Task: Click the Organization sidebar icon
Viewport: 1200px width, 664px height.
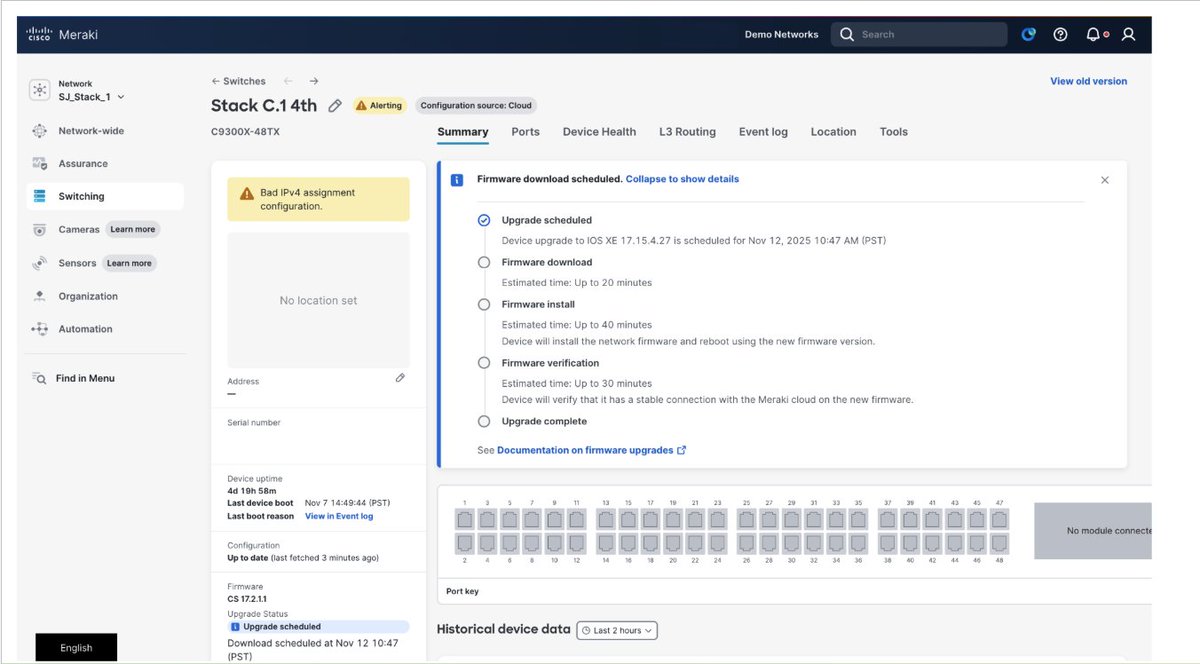Action: tap(38, 296)
